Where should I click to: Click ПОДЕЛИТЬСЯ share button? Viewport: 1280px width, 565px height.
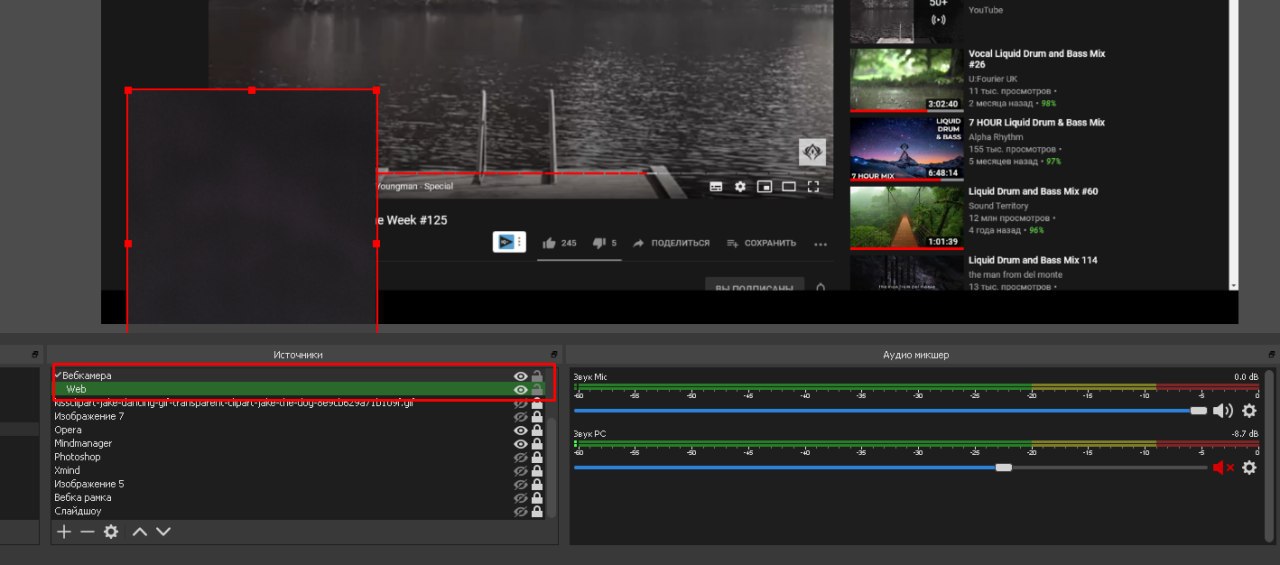[x=670, y=243]
